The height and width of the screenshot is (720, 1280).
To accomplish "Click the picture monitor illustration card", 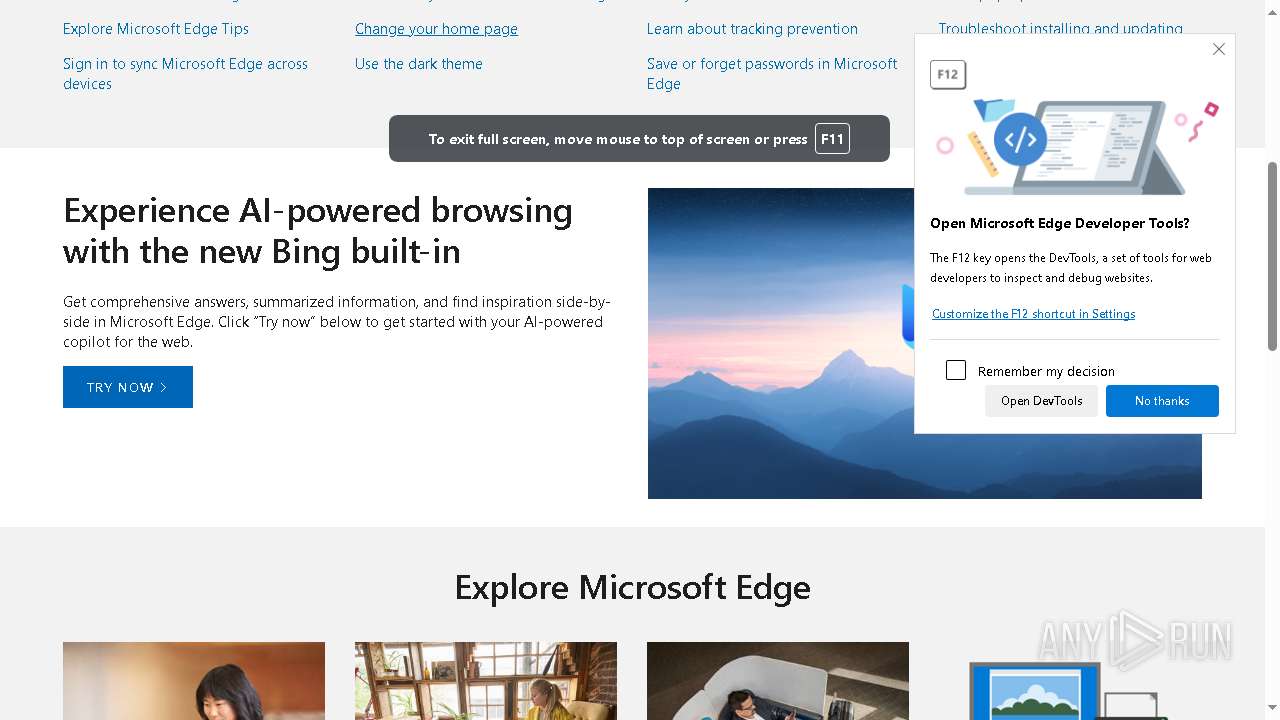I will pos(1069,690).
